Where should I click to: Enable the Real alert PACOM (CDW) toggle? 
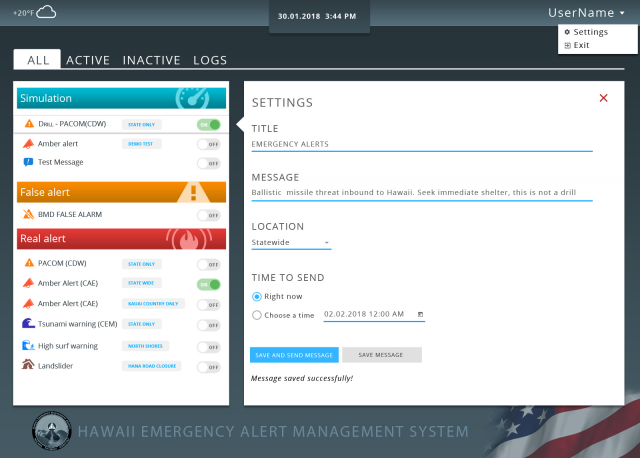(209, 265)
